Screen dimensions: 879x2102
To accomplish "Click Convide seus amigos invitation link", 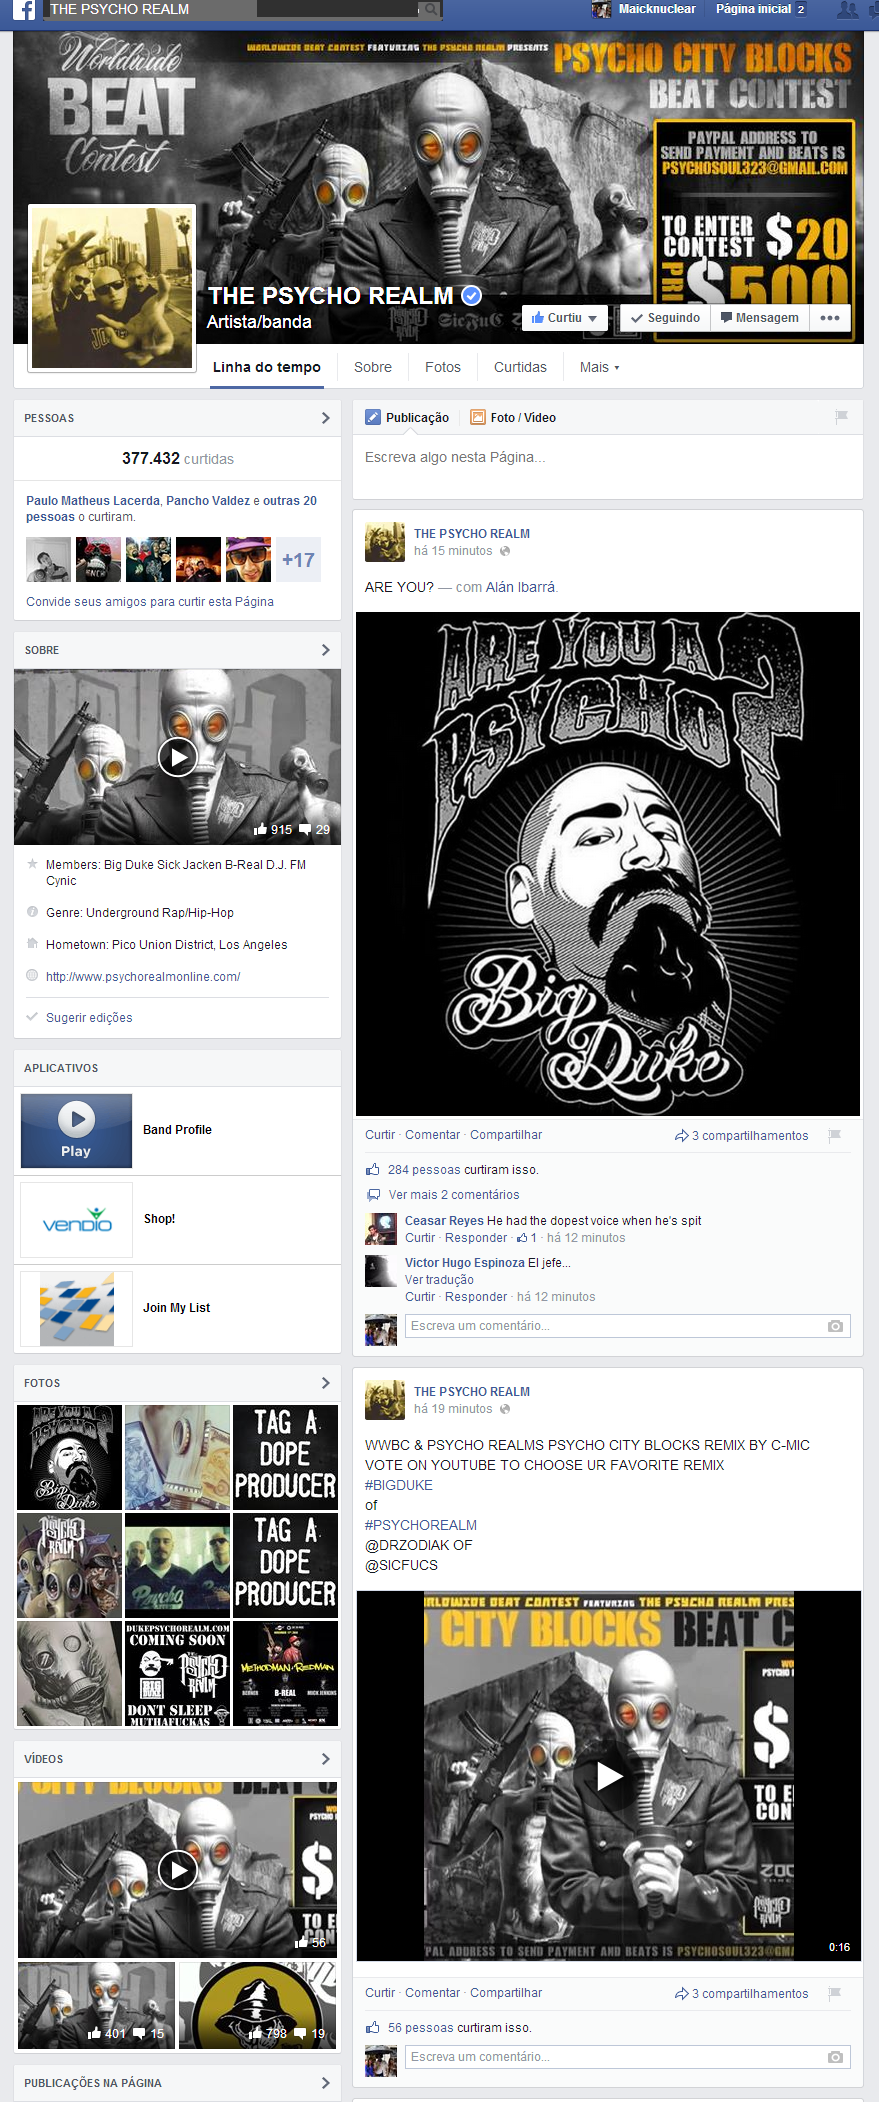I will [150, 602].
